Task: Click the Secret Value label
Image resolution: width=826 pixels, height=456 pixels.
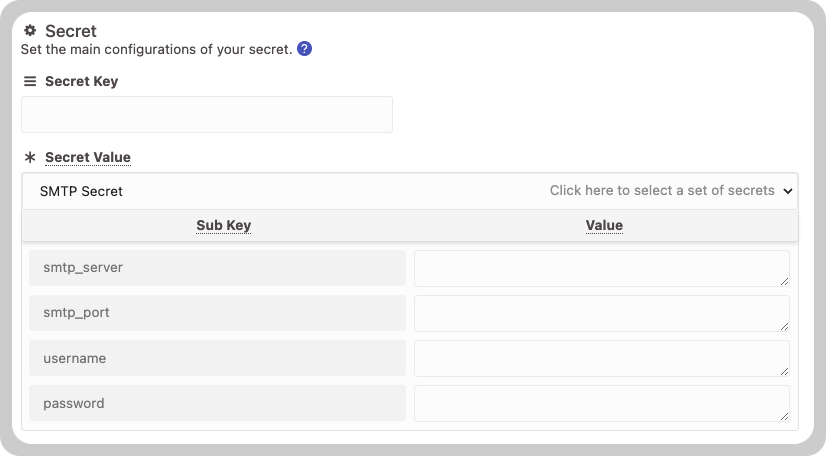Action: 88,157
